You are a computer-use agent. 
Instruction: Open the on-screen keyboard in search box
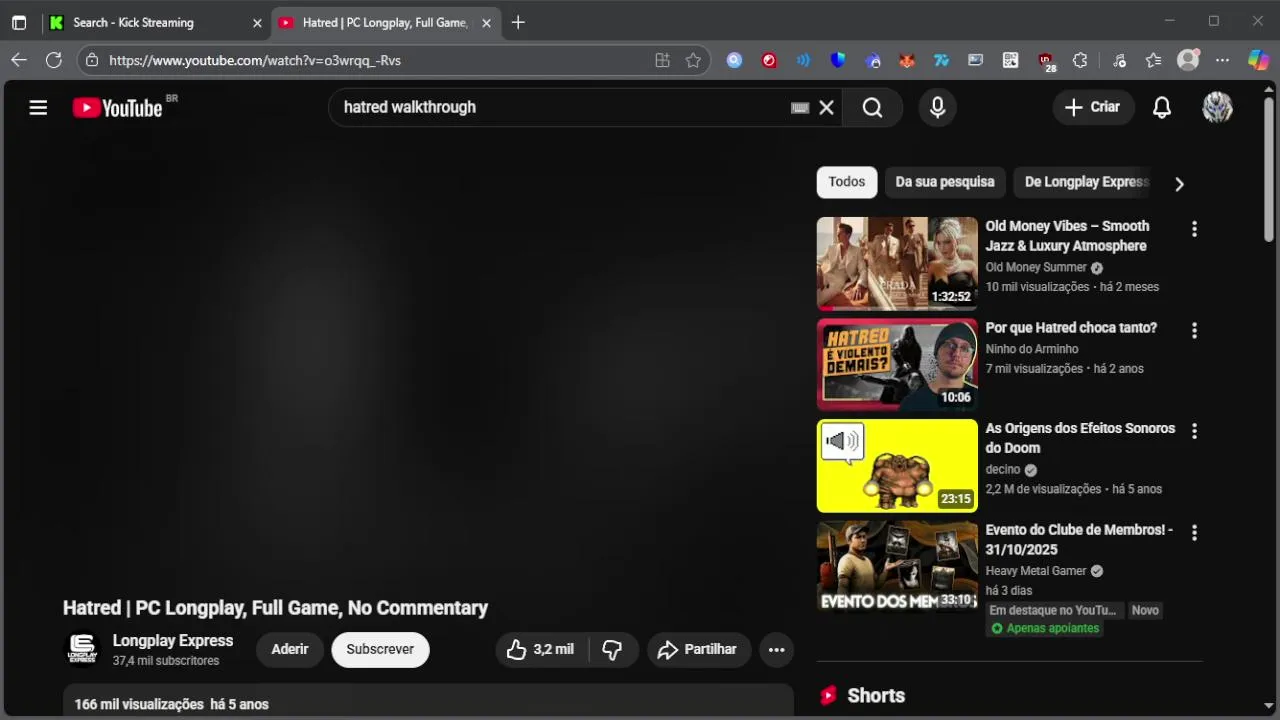point(799,108)
